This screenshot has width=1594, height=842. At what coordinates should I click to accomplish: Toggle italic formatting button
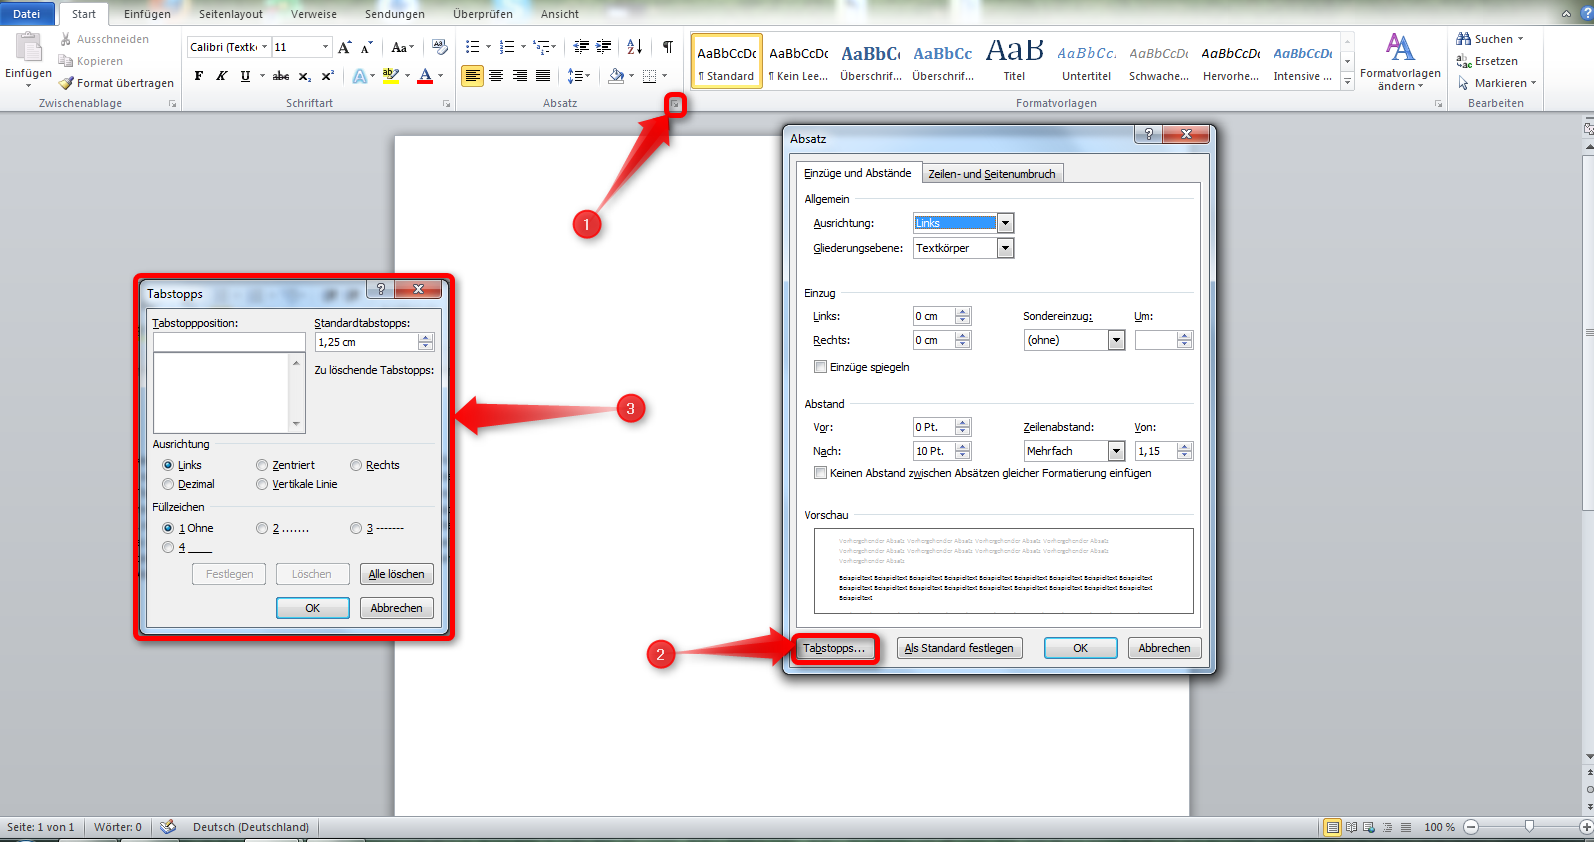[221, 76]
